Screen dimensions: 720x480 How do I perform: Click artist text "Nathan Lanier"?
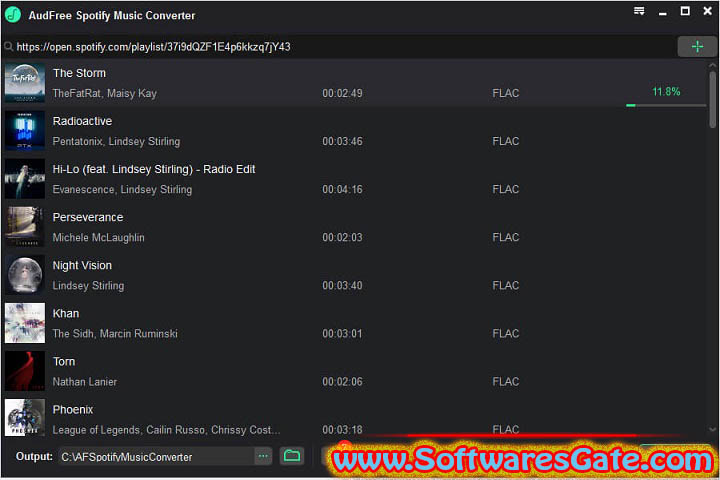coord(84,382)
